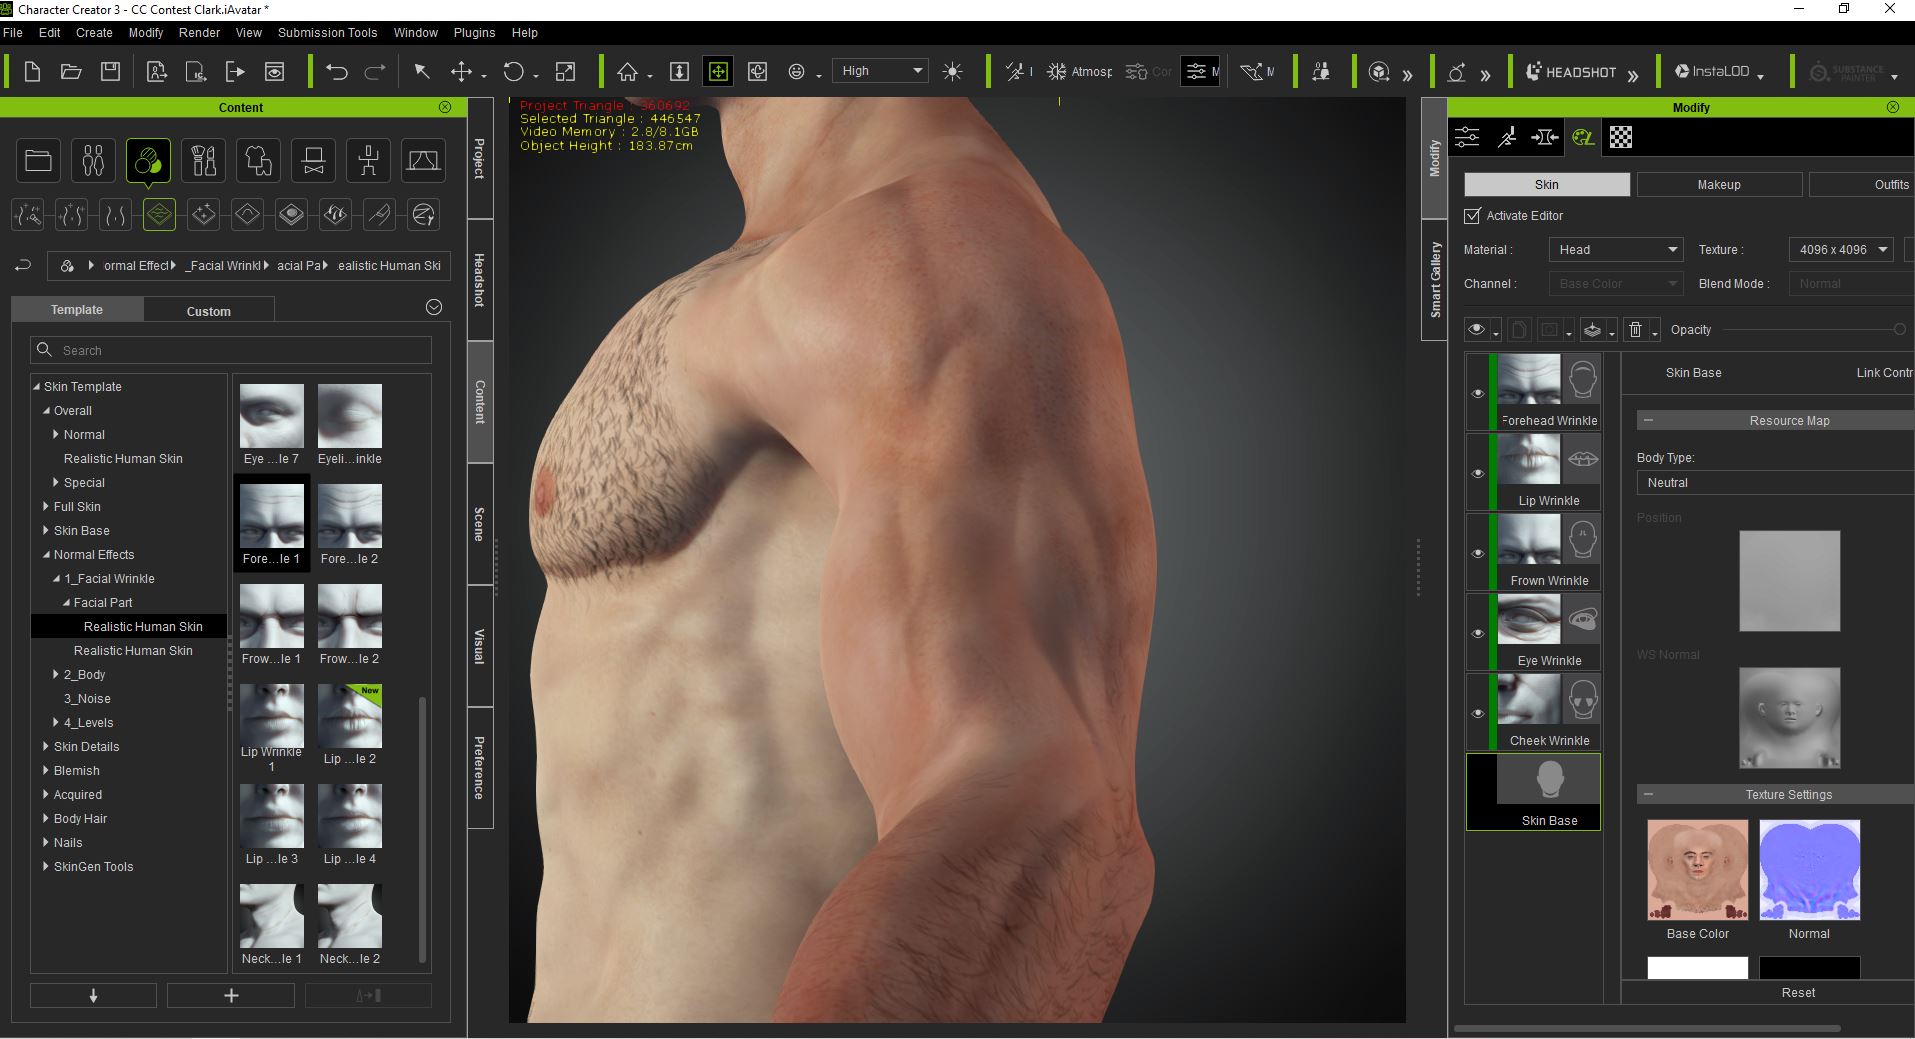The image size is (1915, 1039).
Task: Switch to the Custom content tab
Action: [209, 311]
